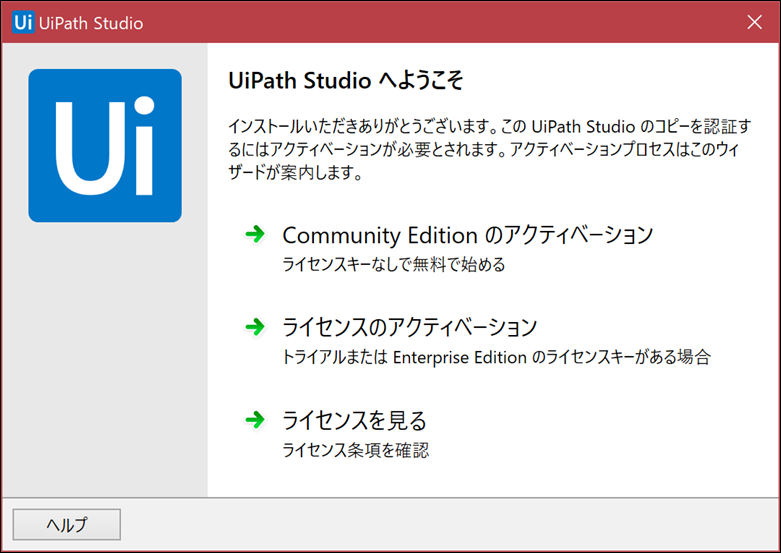Viewport: 781px width, 553px height.
Task: Click the welcome paragraph starting インストールいただき
Action: coord(490,149)
